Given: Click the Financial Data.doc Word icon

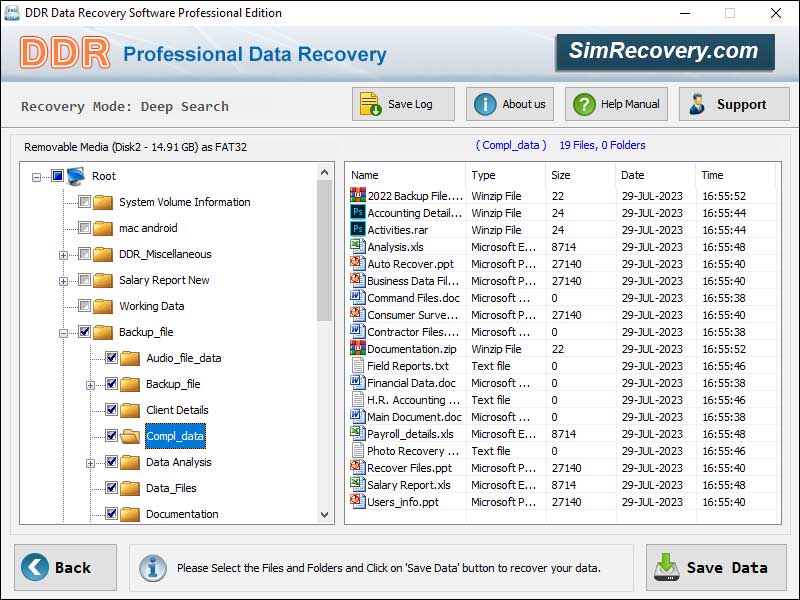Looking at the screenshot, I should click(x=358, y=382).
